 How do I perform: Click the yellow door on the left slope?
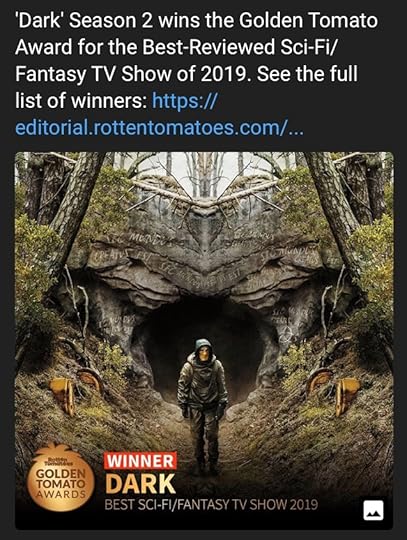(x=63, y=395)
